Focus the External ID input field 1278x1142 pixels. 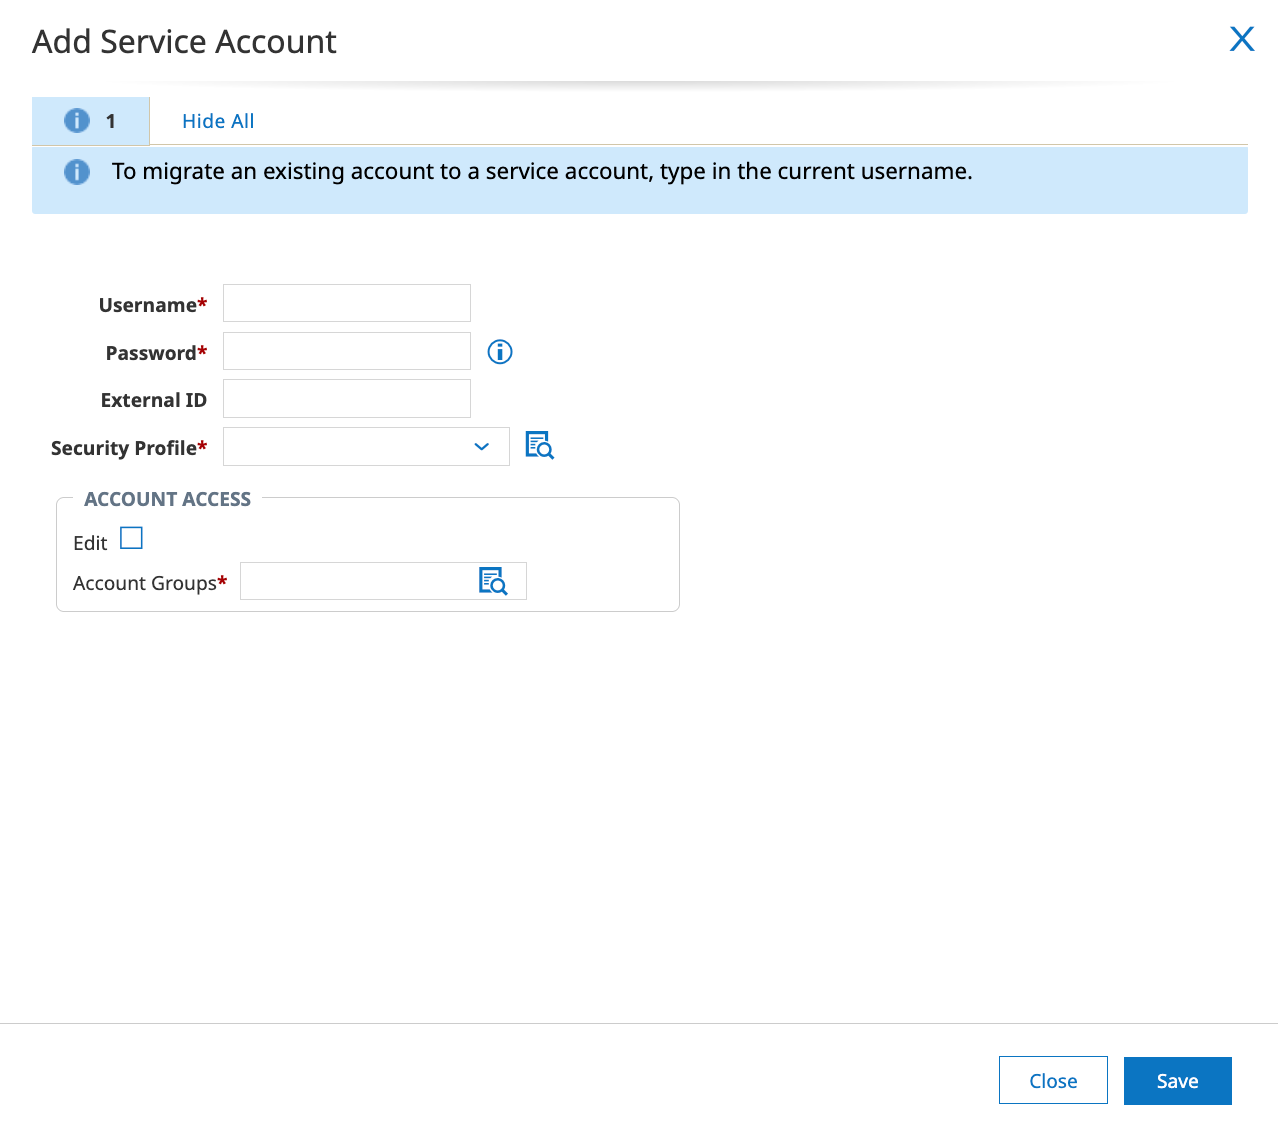pyautogui.click(x=347, y=398)
